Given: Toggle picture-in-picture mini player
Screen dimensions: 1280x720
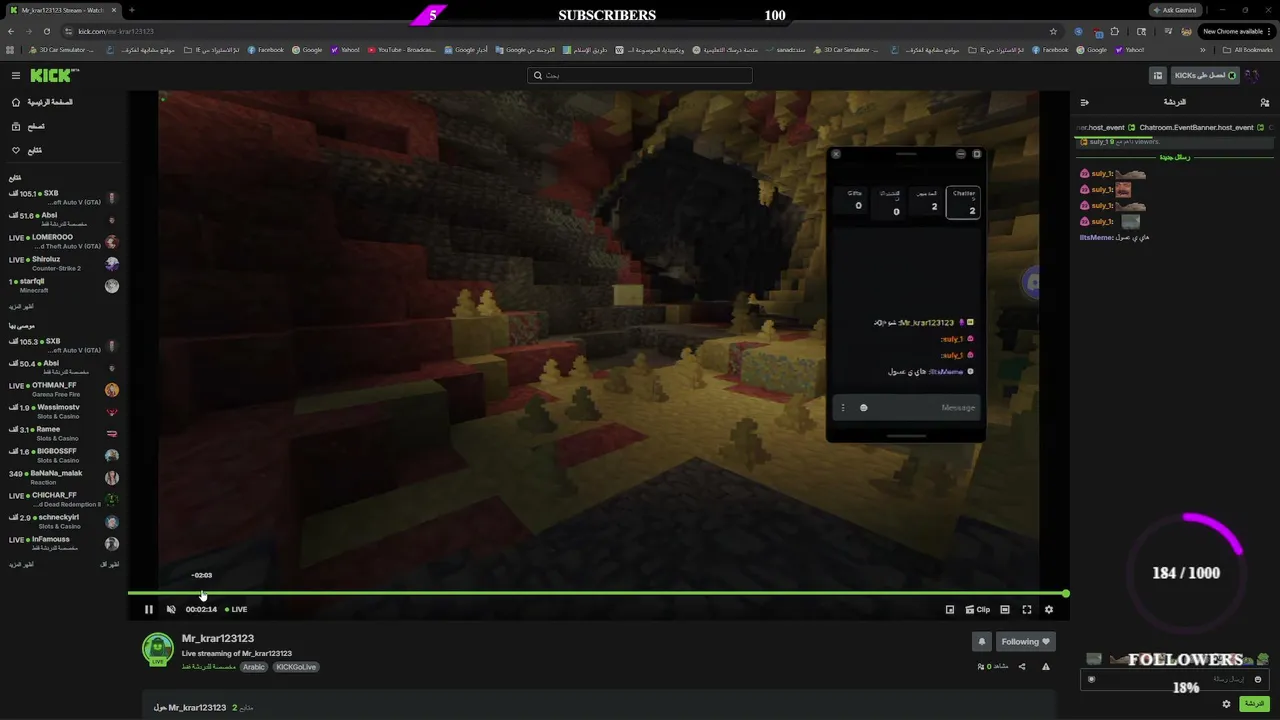Looking at the screenshot, I should (950, 609).
